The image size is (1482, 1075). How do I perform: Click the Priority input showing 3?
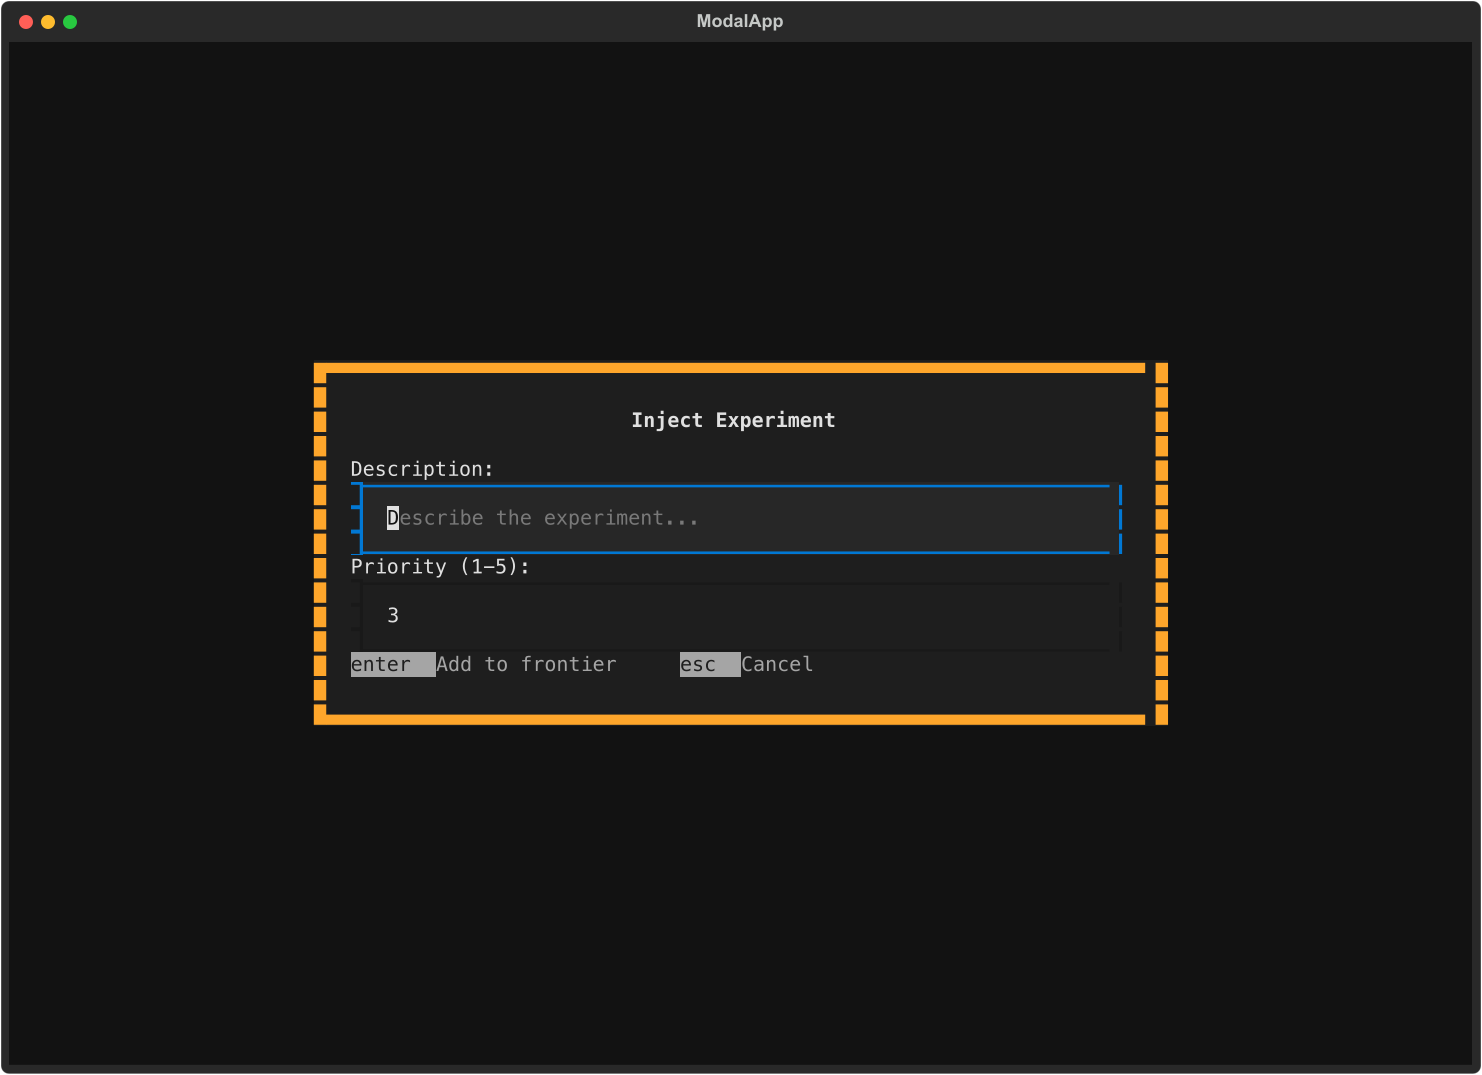(736, 616)
